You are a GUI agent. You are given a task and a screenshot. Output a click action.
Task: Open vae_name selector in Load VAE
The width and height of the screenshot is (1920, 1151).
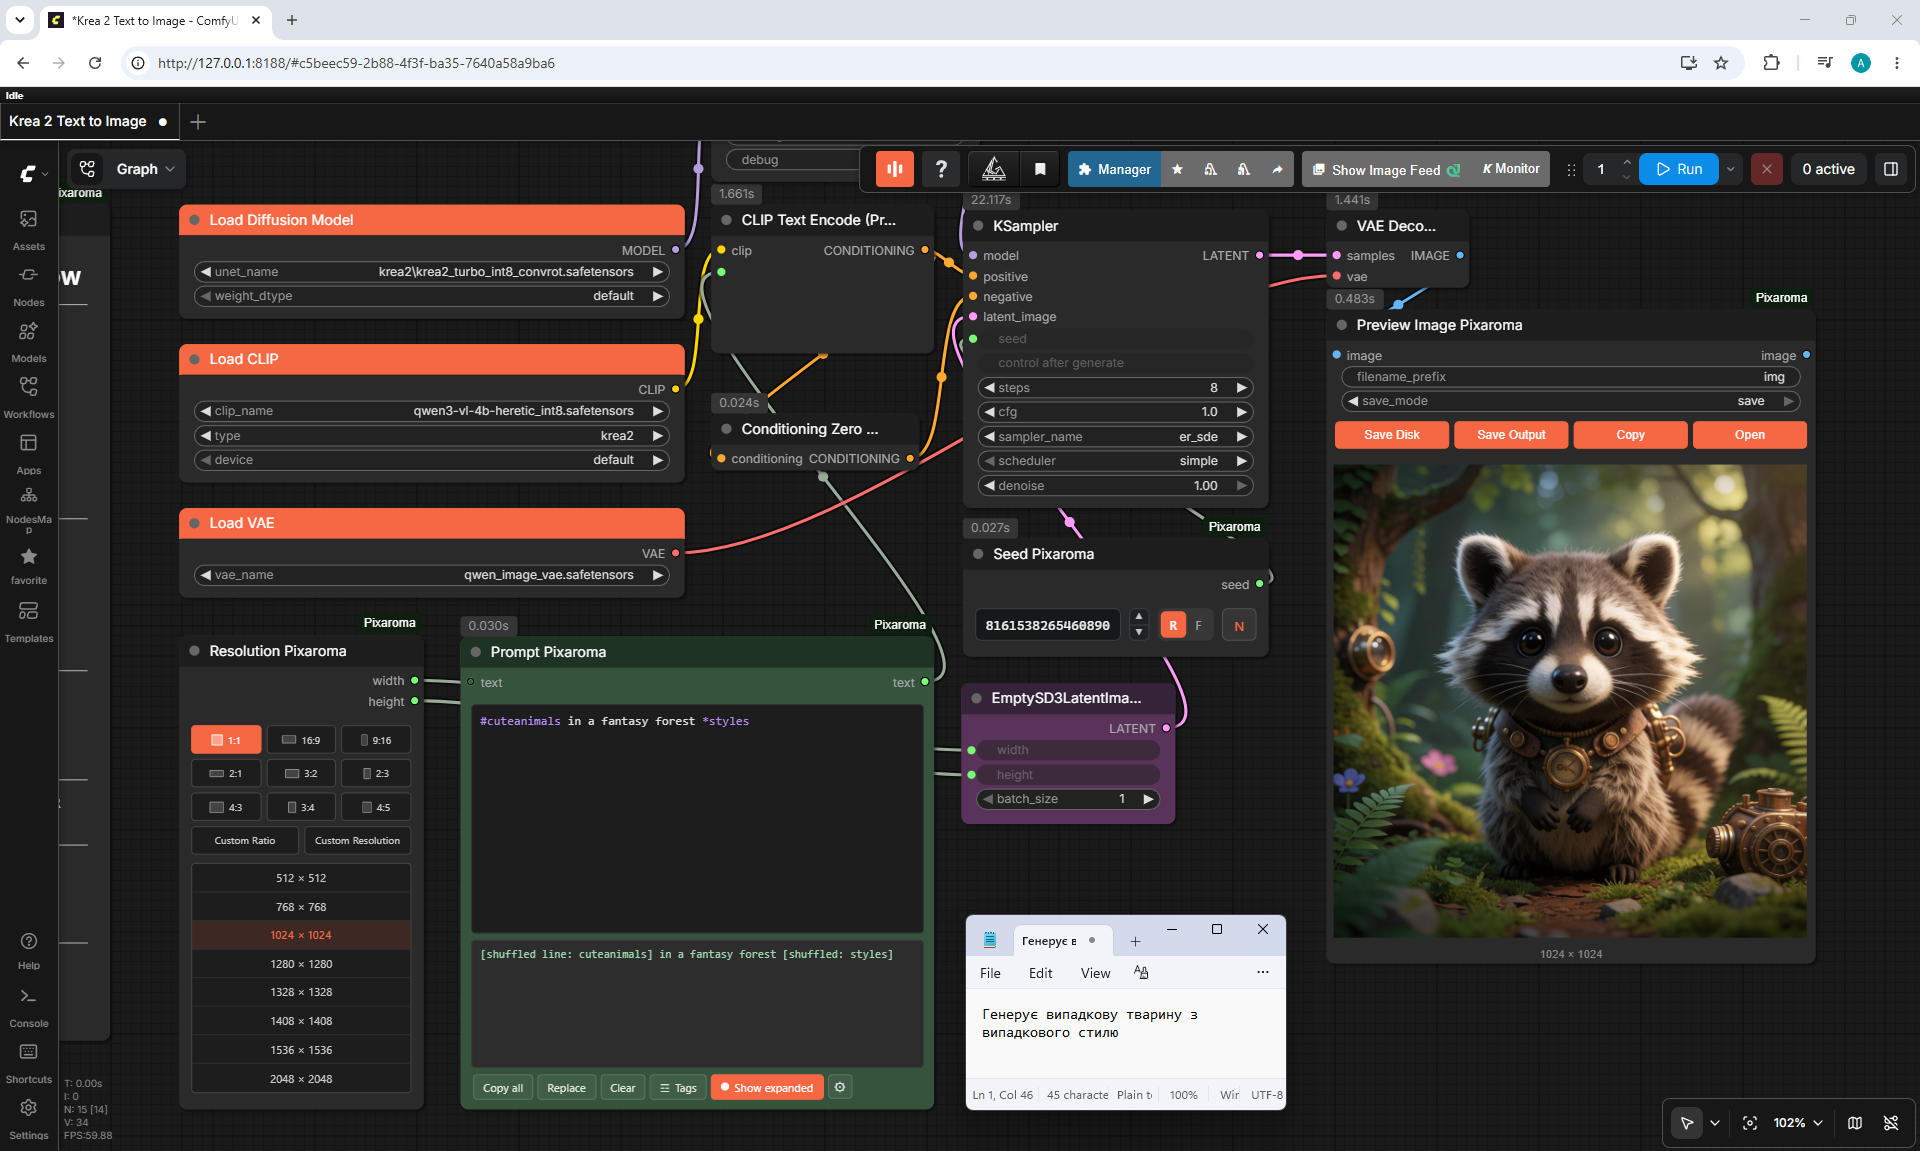pyautogui.click(x=431, y=575)
